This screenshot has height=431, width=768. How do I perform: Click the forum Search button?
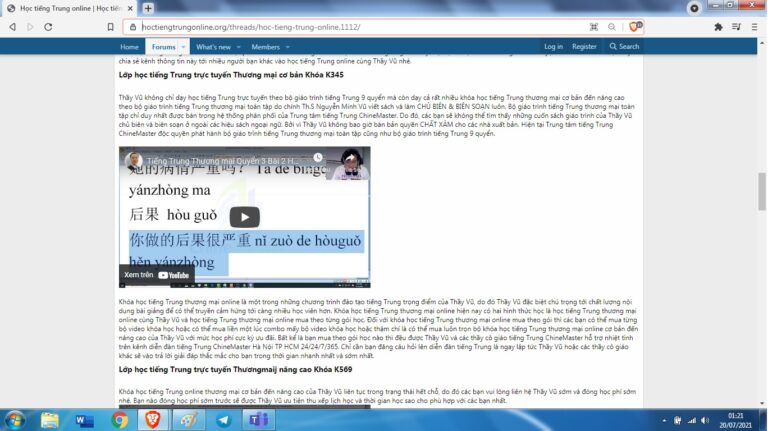click(x=624, y=47)
